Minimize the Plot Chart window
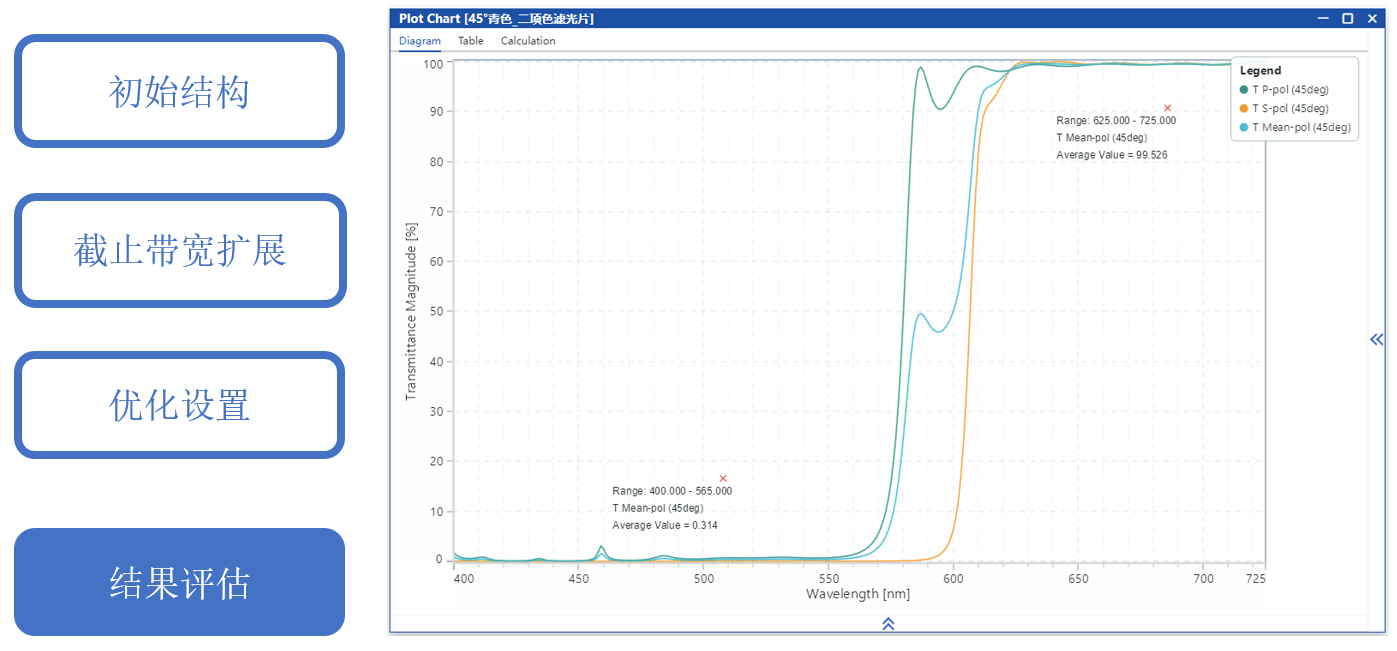The height and width of the screenshot is (651, 1397). pos(1323,18)
